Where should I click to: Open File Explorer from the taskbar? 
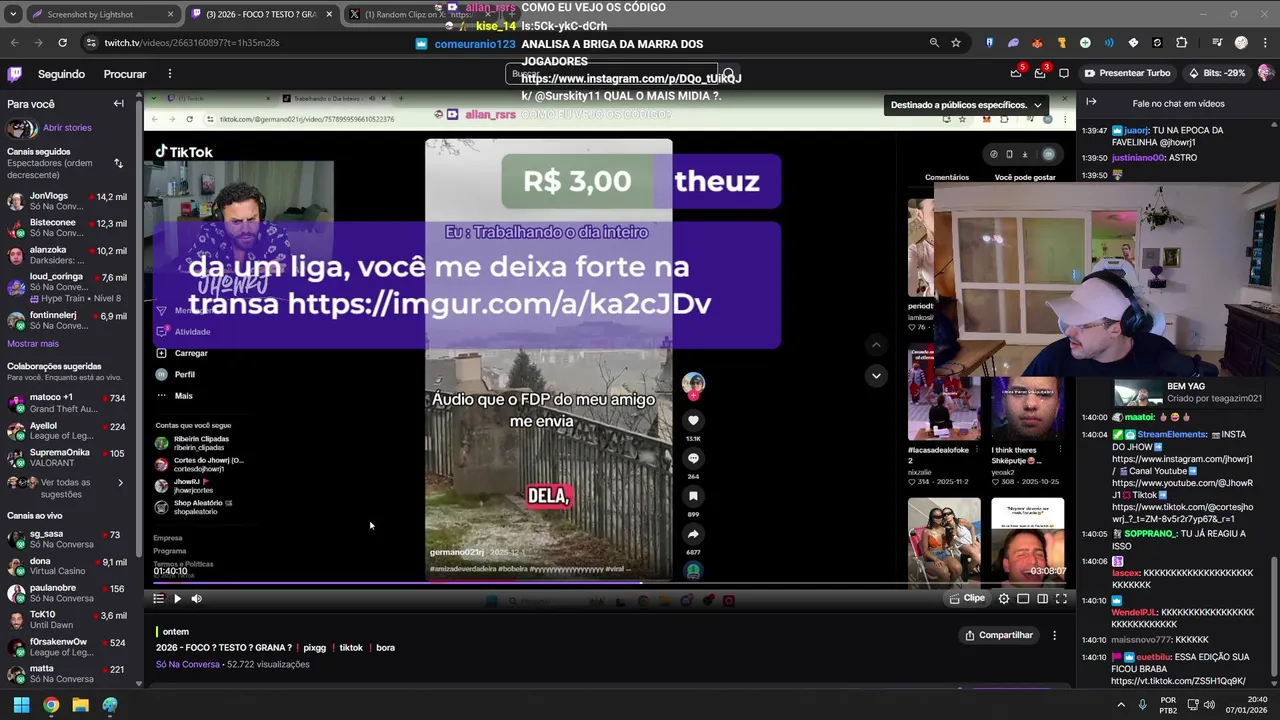point(80,705)
